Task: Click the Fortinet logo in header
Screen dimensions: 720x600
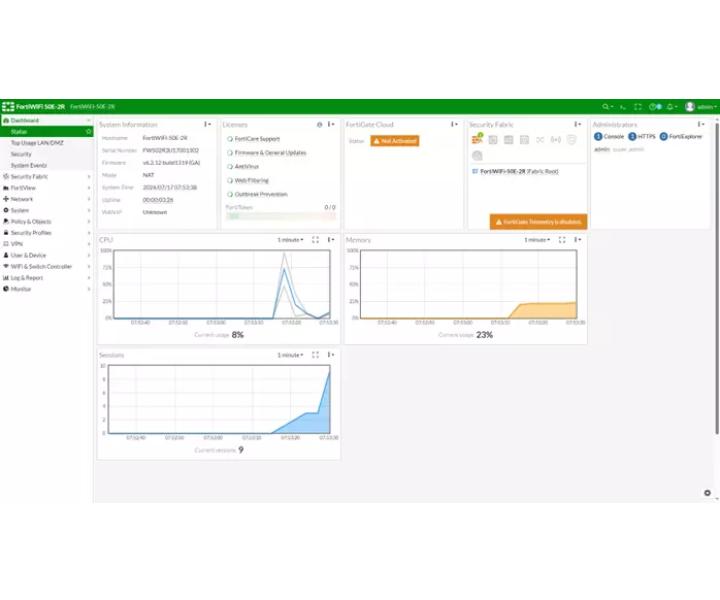Action: [8, 107]
